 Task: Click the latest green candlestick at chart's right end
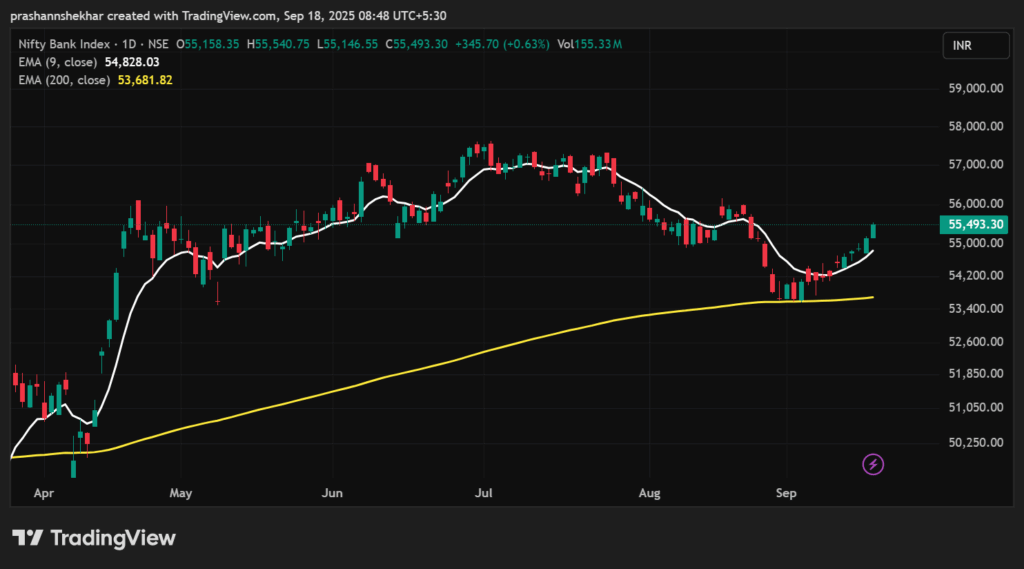point(873,231)
